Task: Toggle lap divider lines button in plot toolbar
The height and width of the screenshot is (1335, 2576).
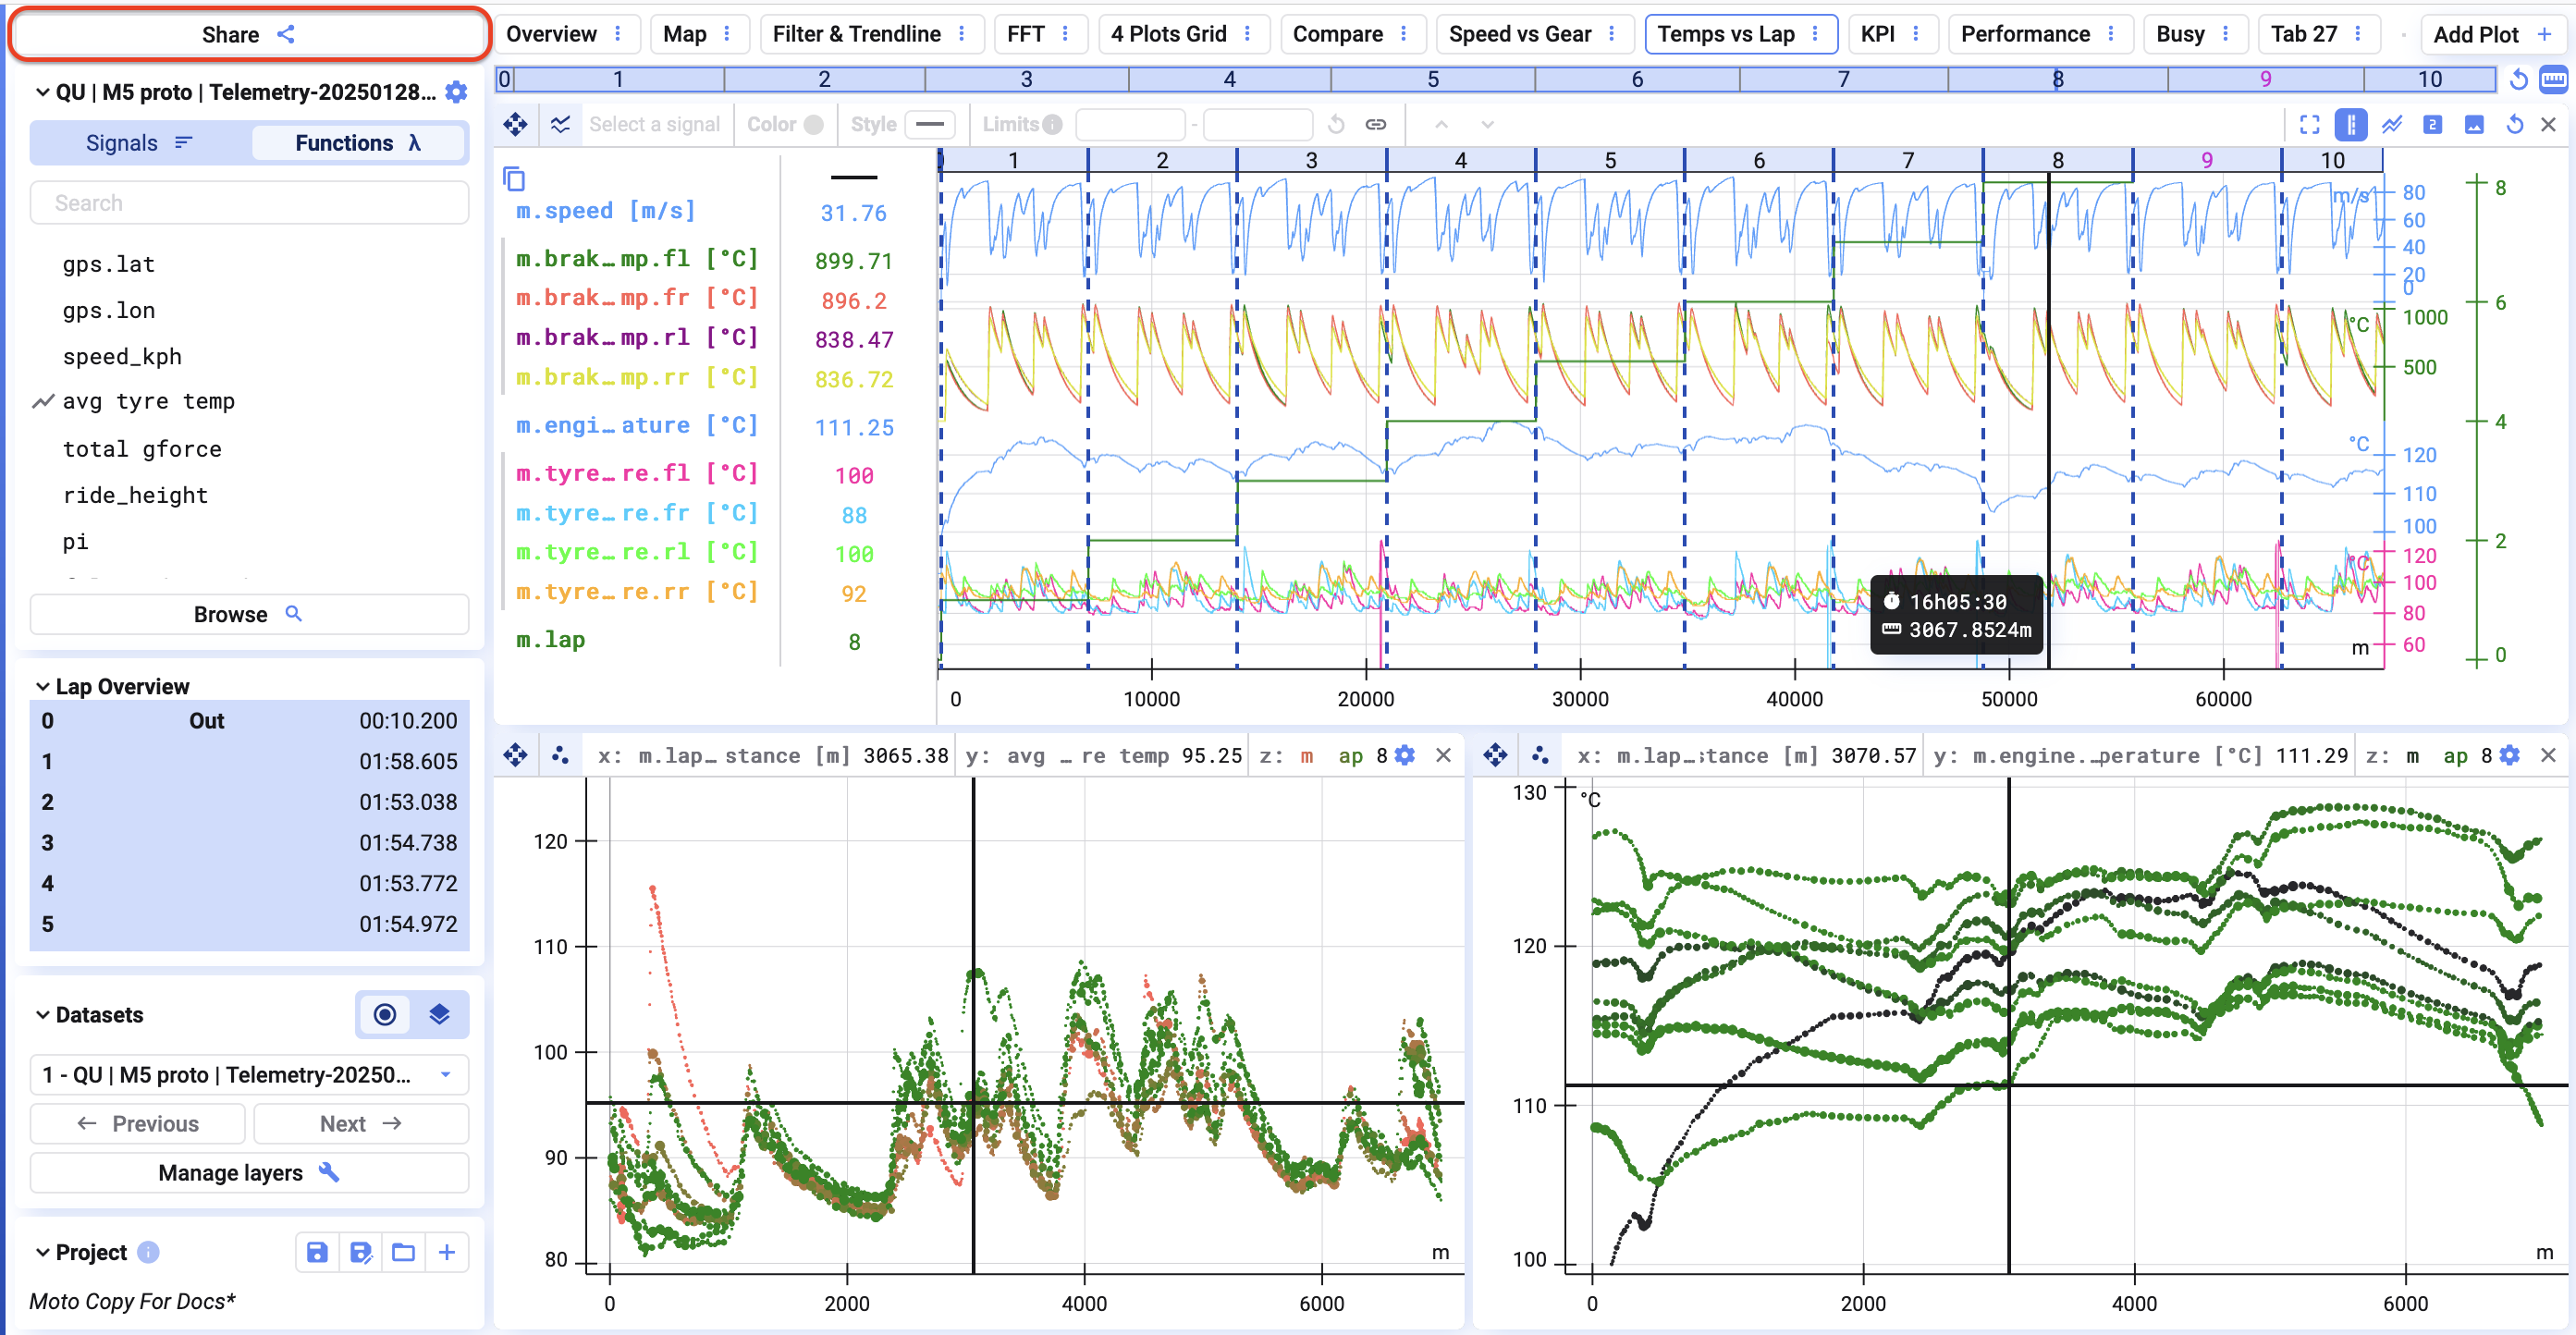Action: 2351,124
